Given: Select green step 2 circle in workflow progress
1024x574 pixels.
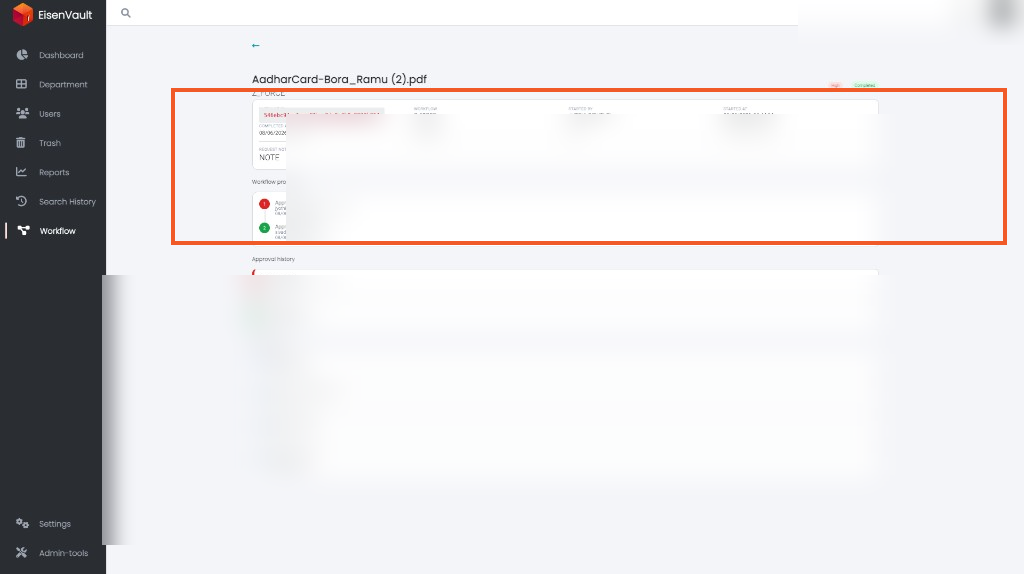Looking at the screenshot, I should point(264,228).
